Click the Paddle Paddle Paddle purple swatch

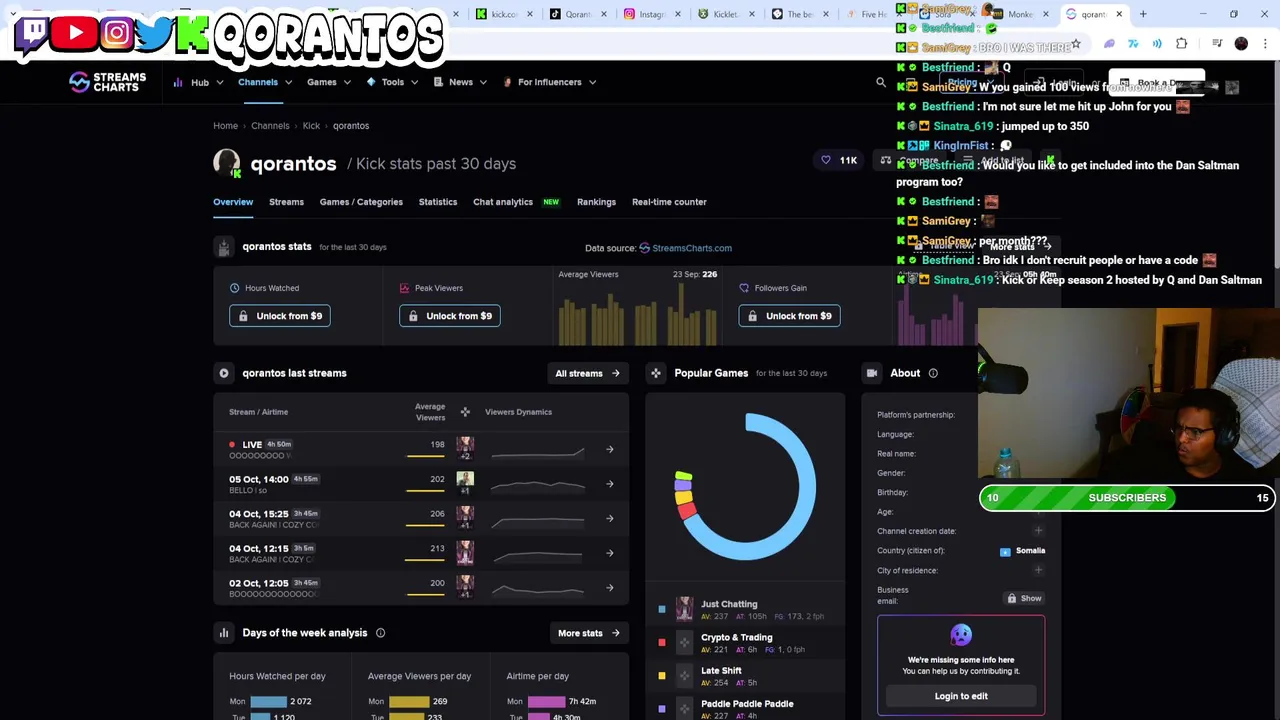pyautogui.click(x=661, y=709)
